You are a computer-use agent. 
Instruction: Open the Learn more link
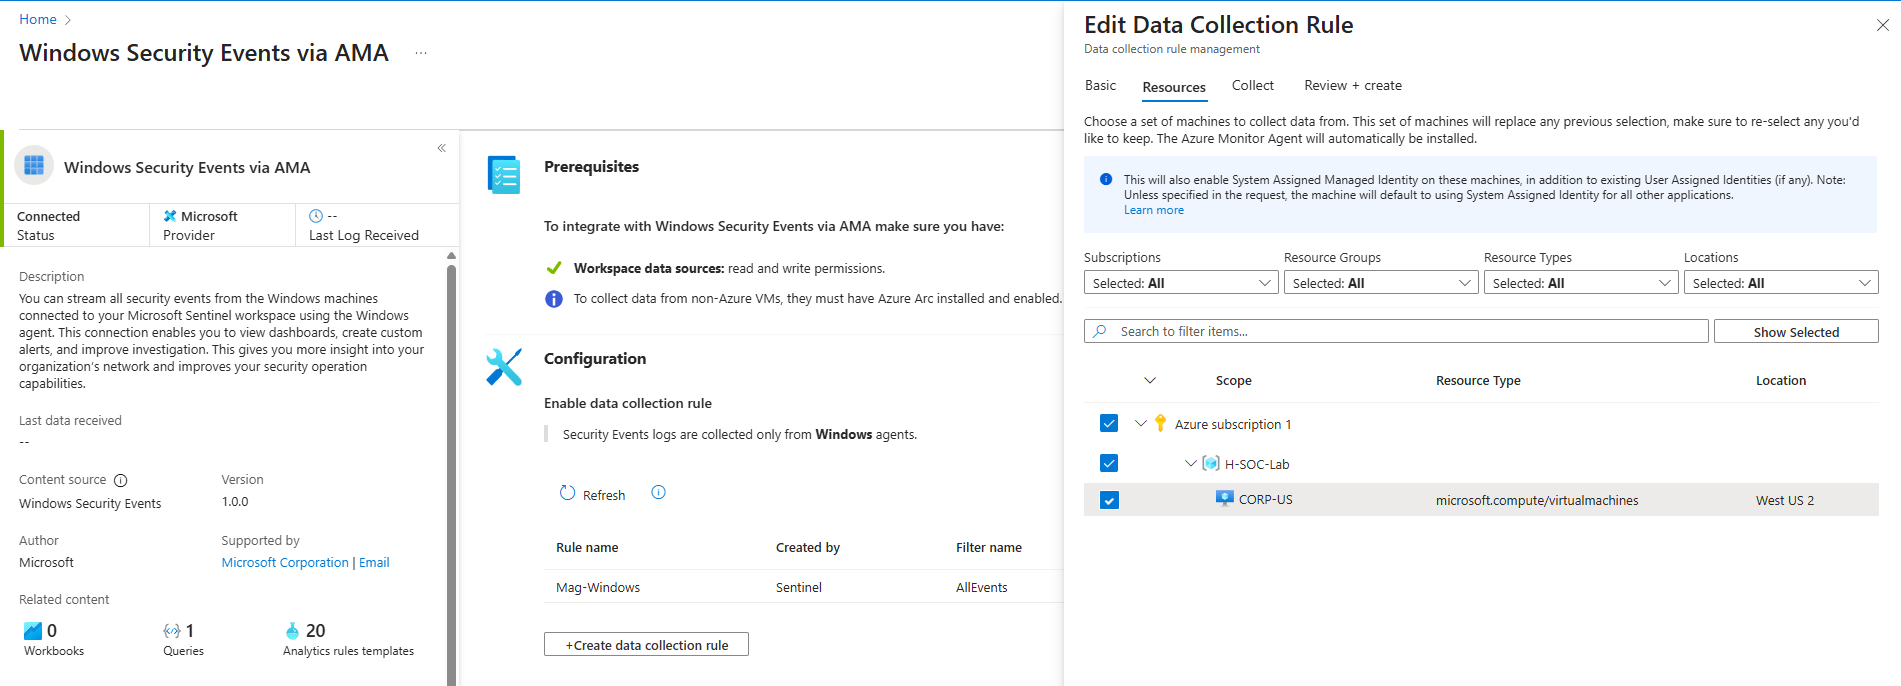click(x=1153, y=210)
